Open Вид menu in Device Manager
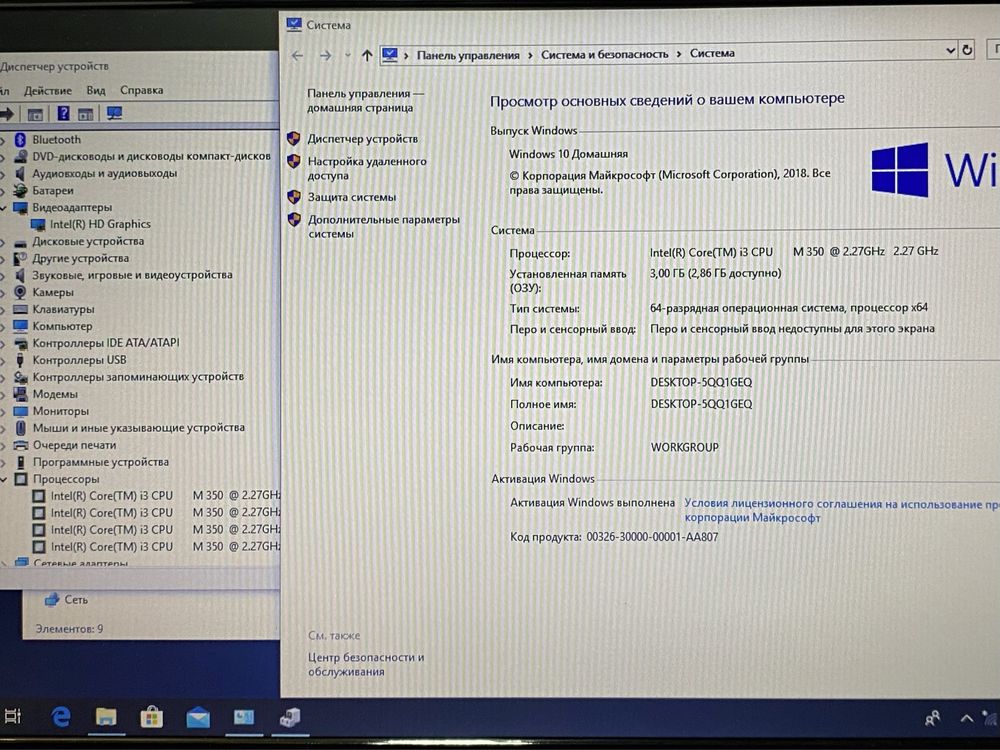Viewport: 1000px width, 750px height. tap(96, 91)
